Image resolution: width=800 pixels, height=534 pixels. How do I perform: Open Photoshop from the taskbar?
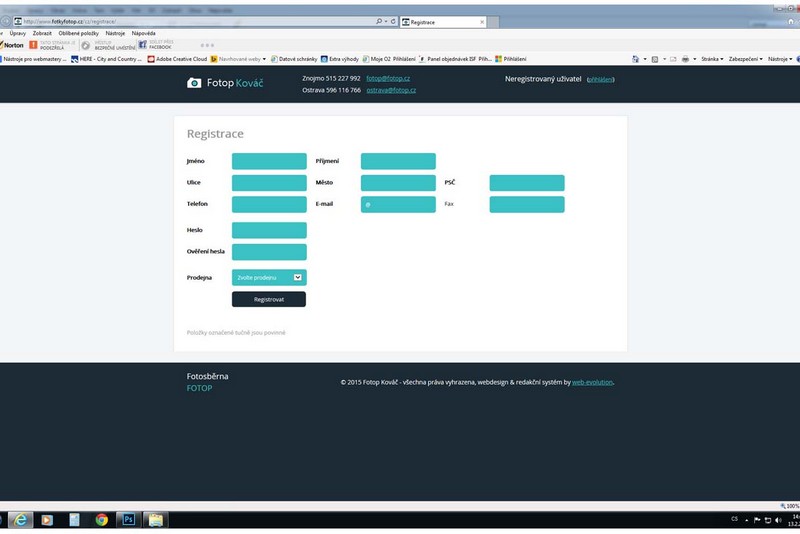coord(128,520)
